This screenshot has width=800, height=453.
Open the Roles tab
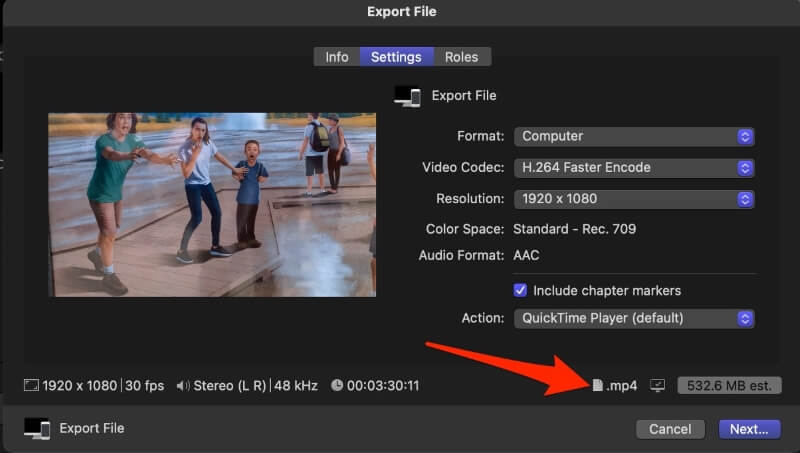coord(462,57)
